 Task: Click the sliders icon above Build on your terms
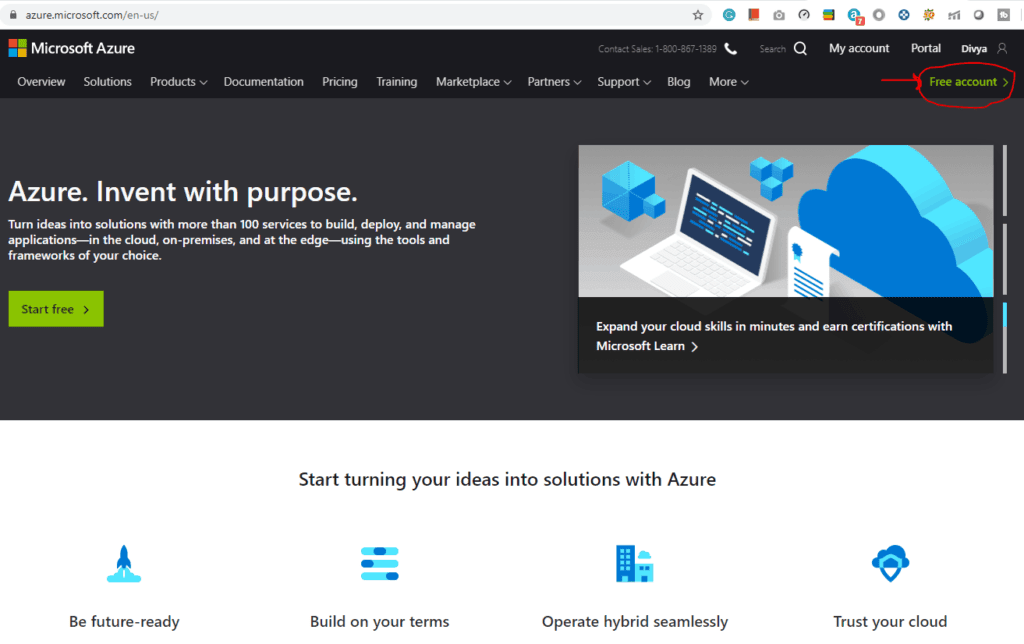click(379, 563)
